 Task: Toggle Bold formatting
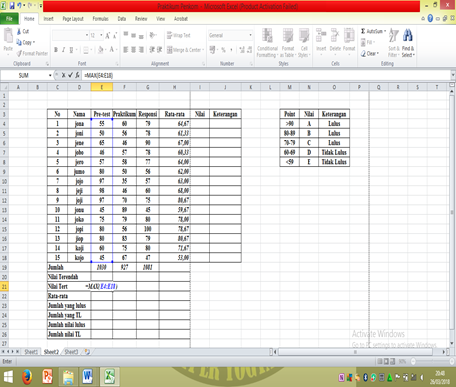coord(56,50)
